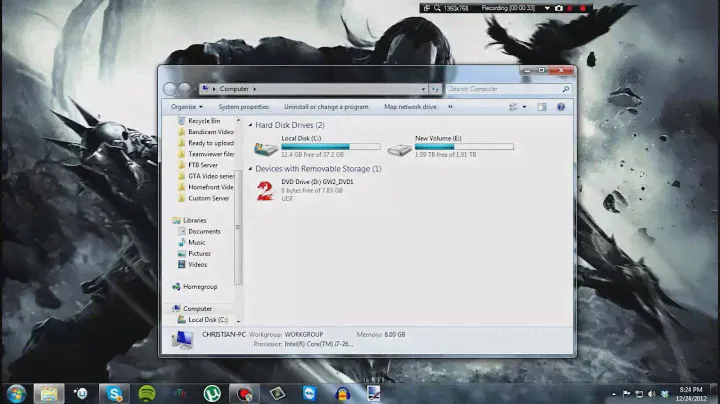Click the Help question mark icon
Viewport: 720px width, 404px height.
(x=561, y=106)
